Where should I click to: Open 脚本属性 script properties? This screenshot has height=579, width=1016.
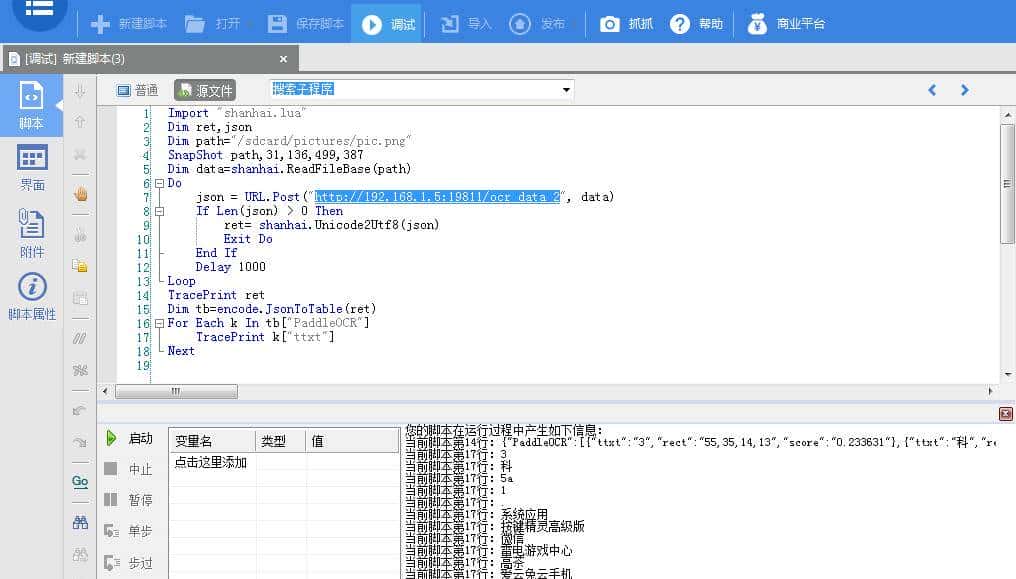coord(32,297)
